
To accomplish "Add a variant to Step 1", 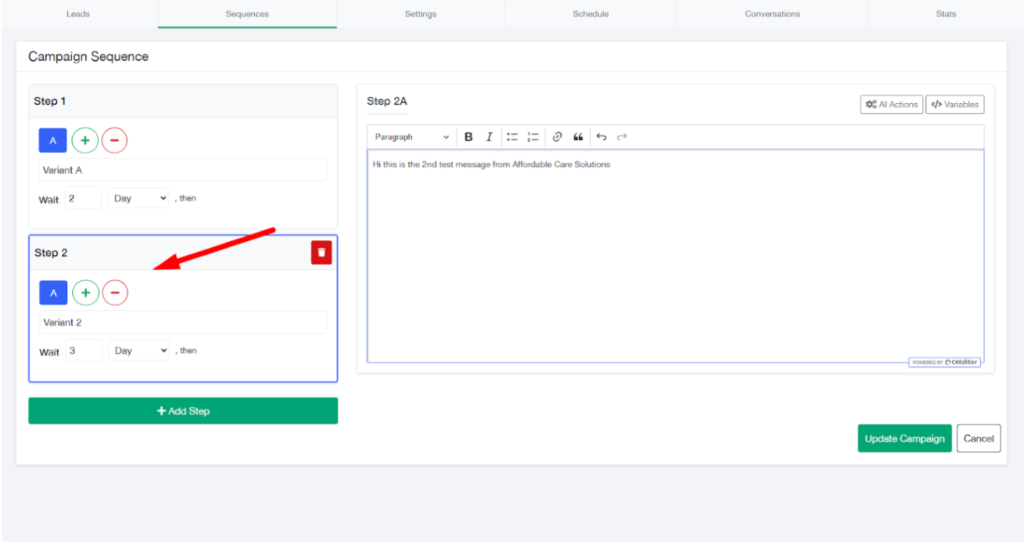I will pos(85,141).
